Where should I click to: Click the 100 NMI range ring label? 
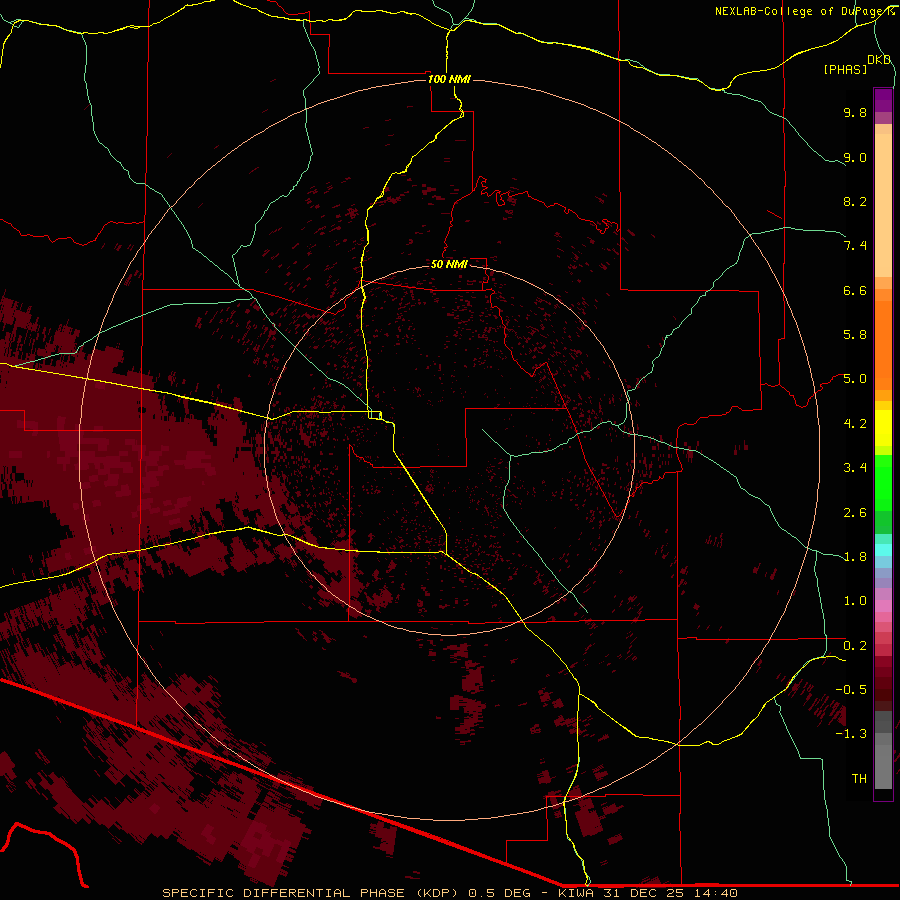pos(449,79)
